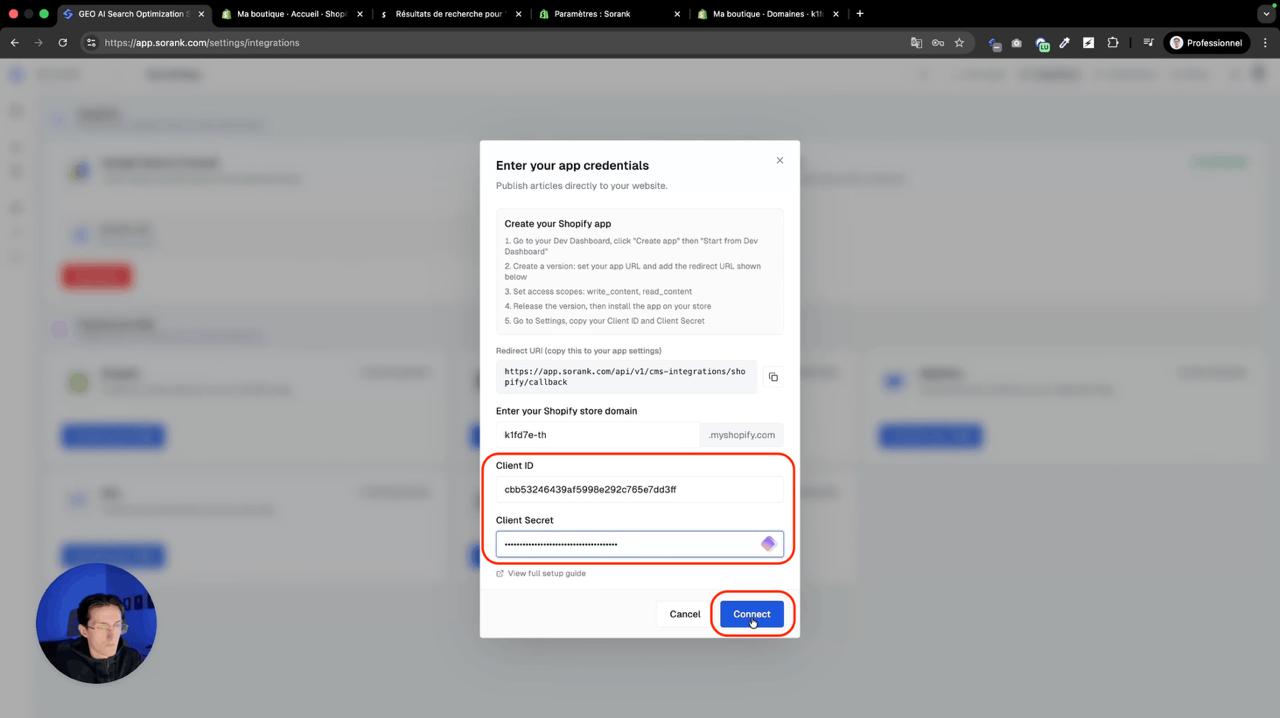1280x718 pixels.
Task: Copy the redirect URI with copy icon
Action: 773,377
